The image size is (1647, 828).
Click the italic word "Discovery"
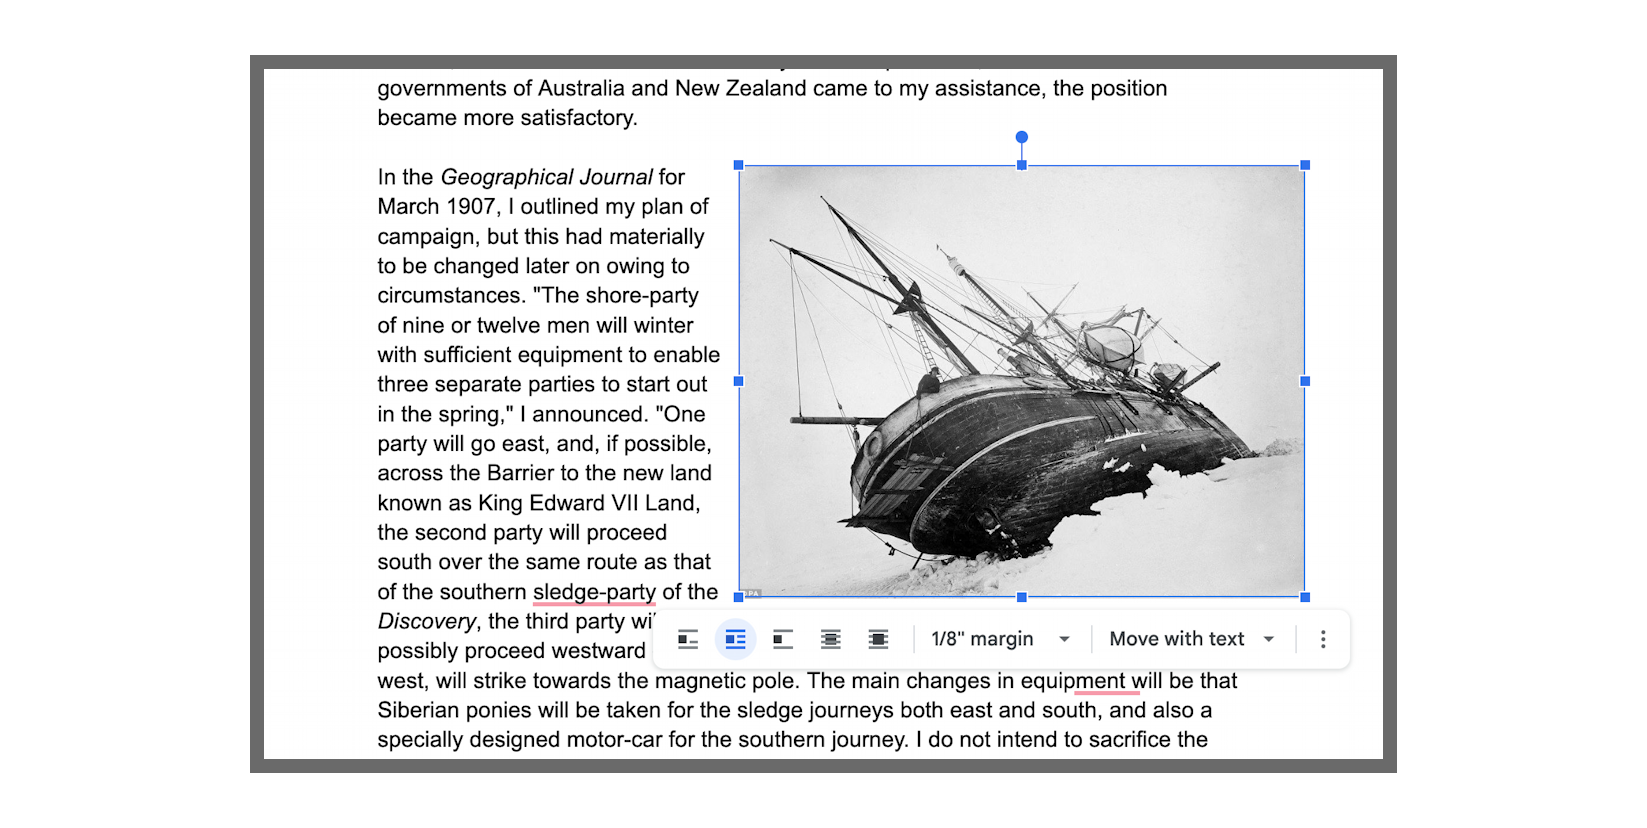click(427, 621)
